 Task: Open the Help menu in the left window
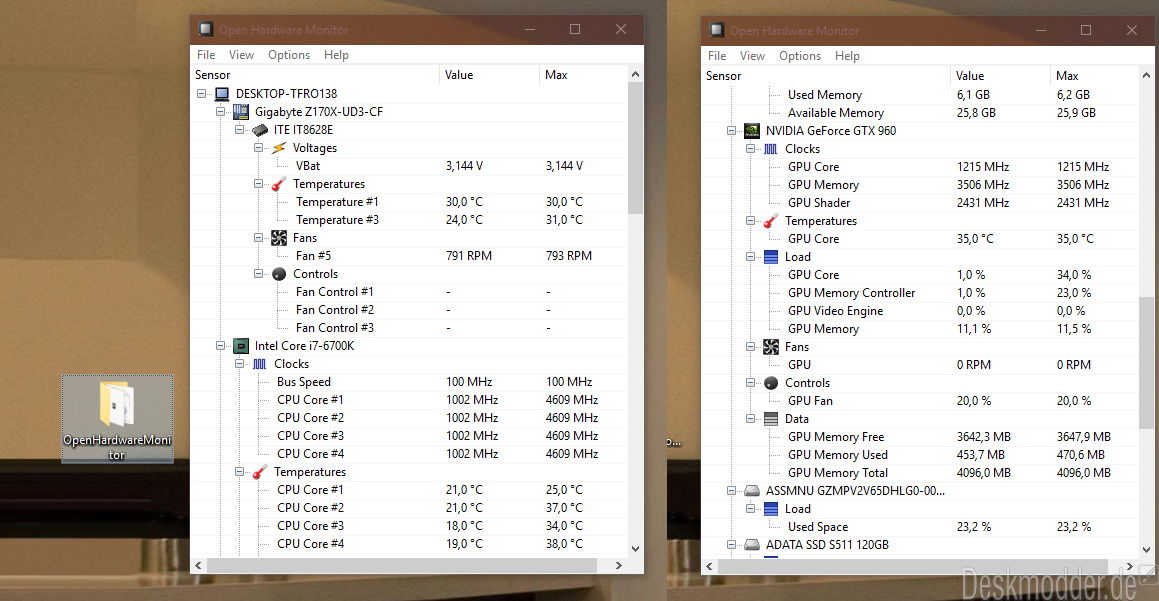336,55
